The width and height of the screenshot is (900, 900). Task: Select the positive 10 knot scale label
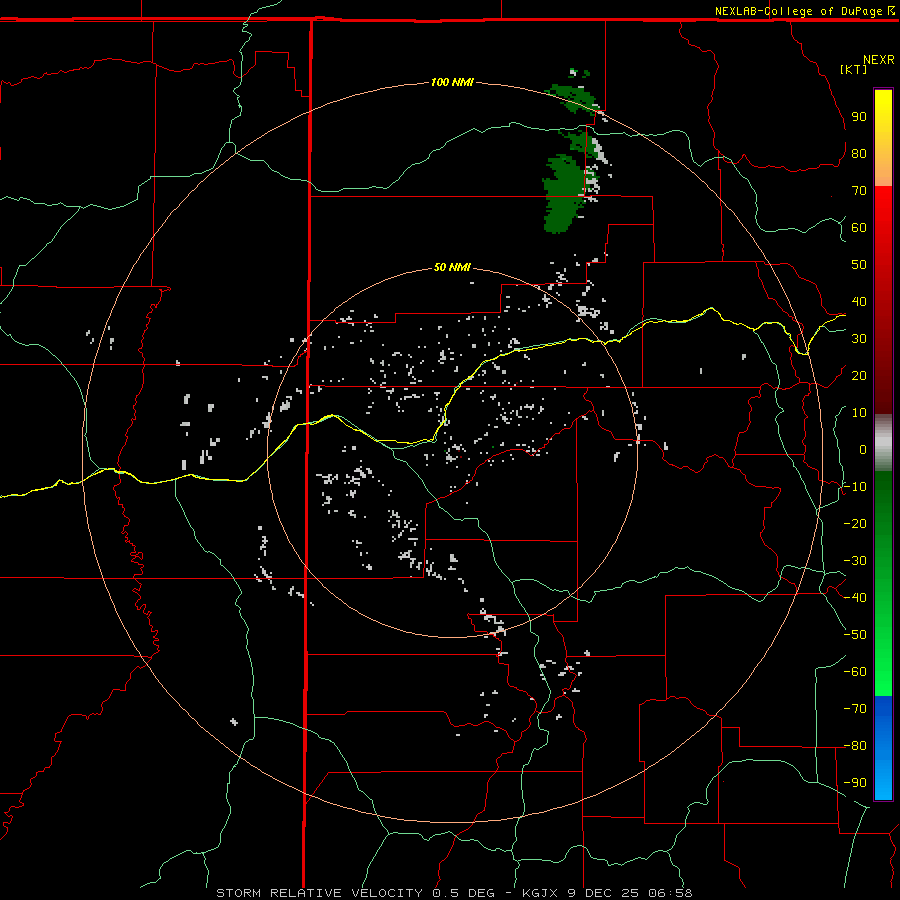[859, 413]
